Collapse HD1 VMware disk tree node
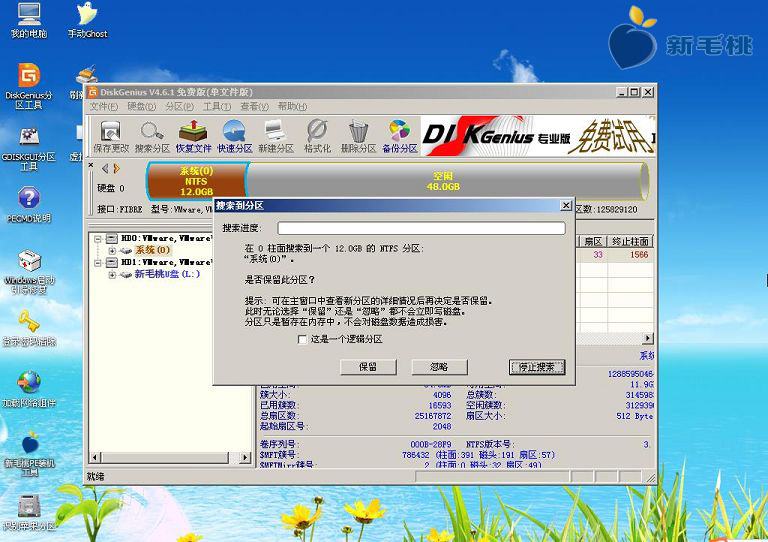The height and width of the screenshot is (542, 768). pyautogui.click(x=97, y=262)
